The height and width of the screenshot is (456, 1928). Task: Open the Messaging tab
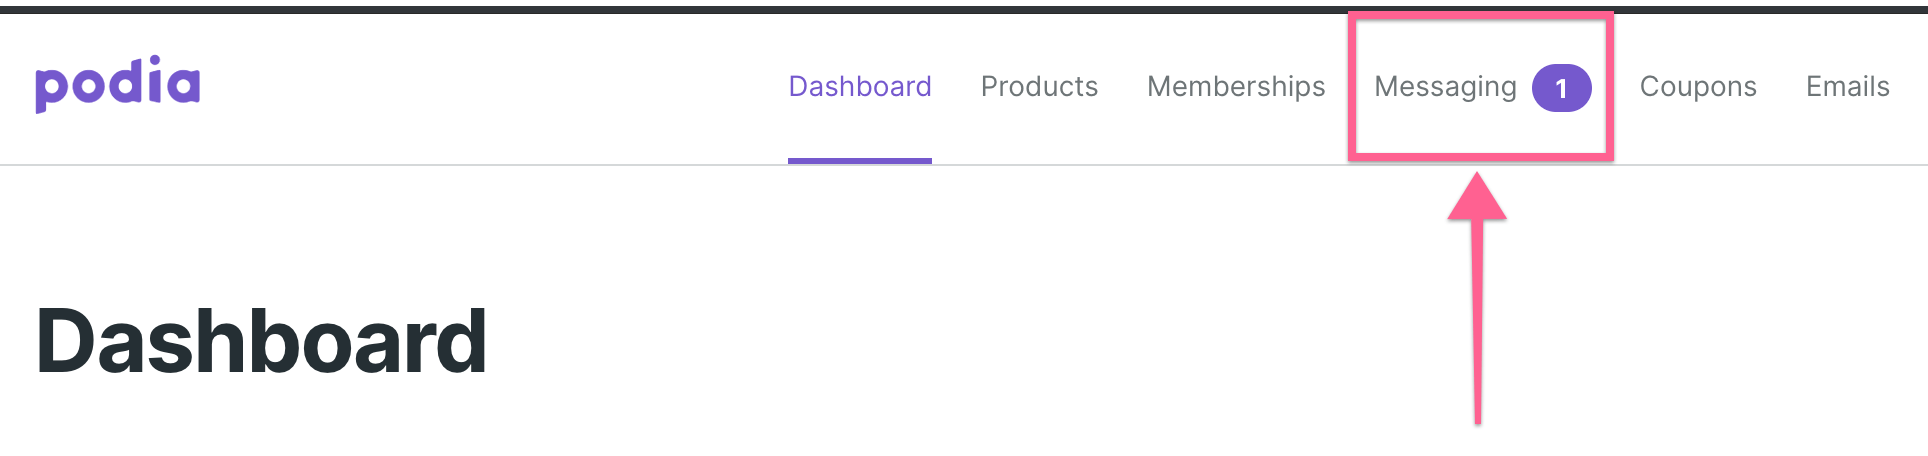point(1445,87)
